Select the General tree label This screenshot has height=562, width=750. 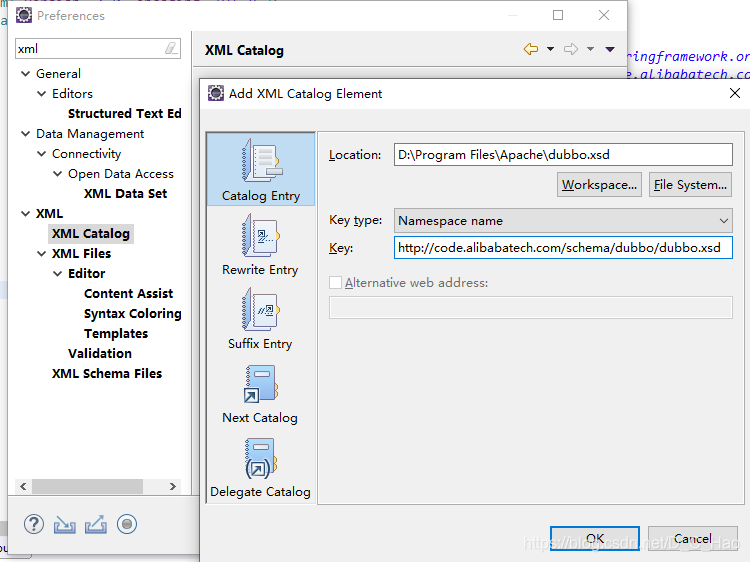tap(58, 74)
